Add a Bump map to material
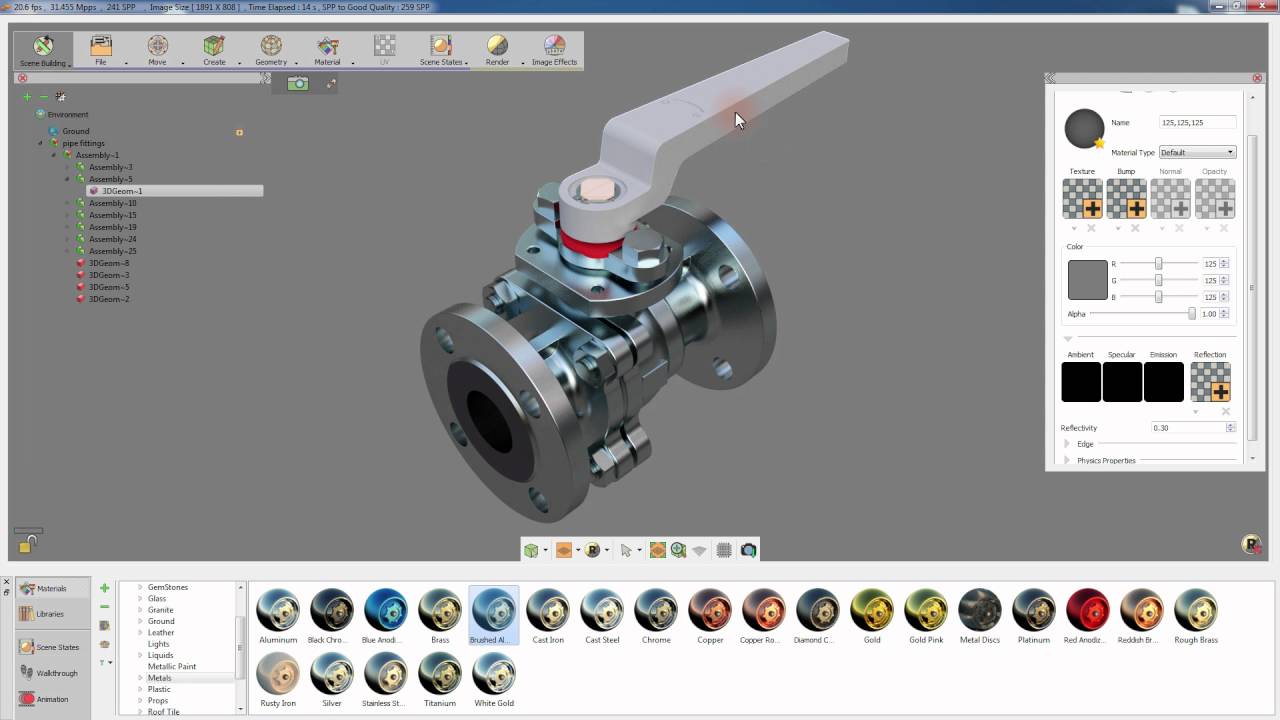 point(1126,199)
